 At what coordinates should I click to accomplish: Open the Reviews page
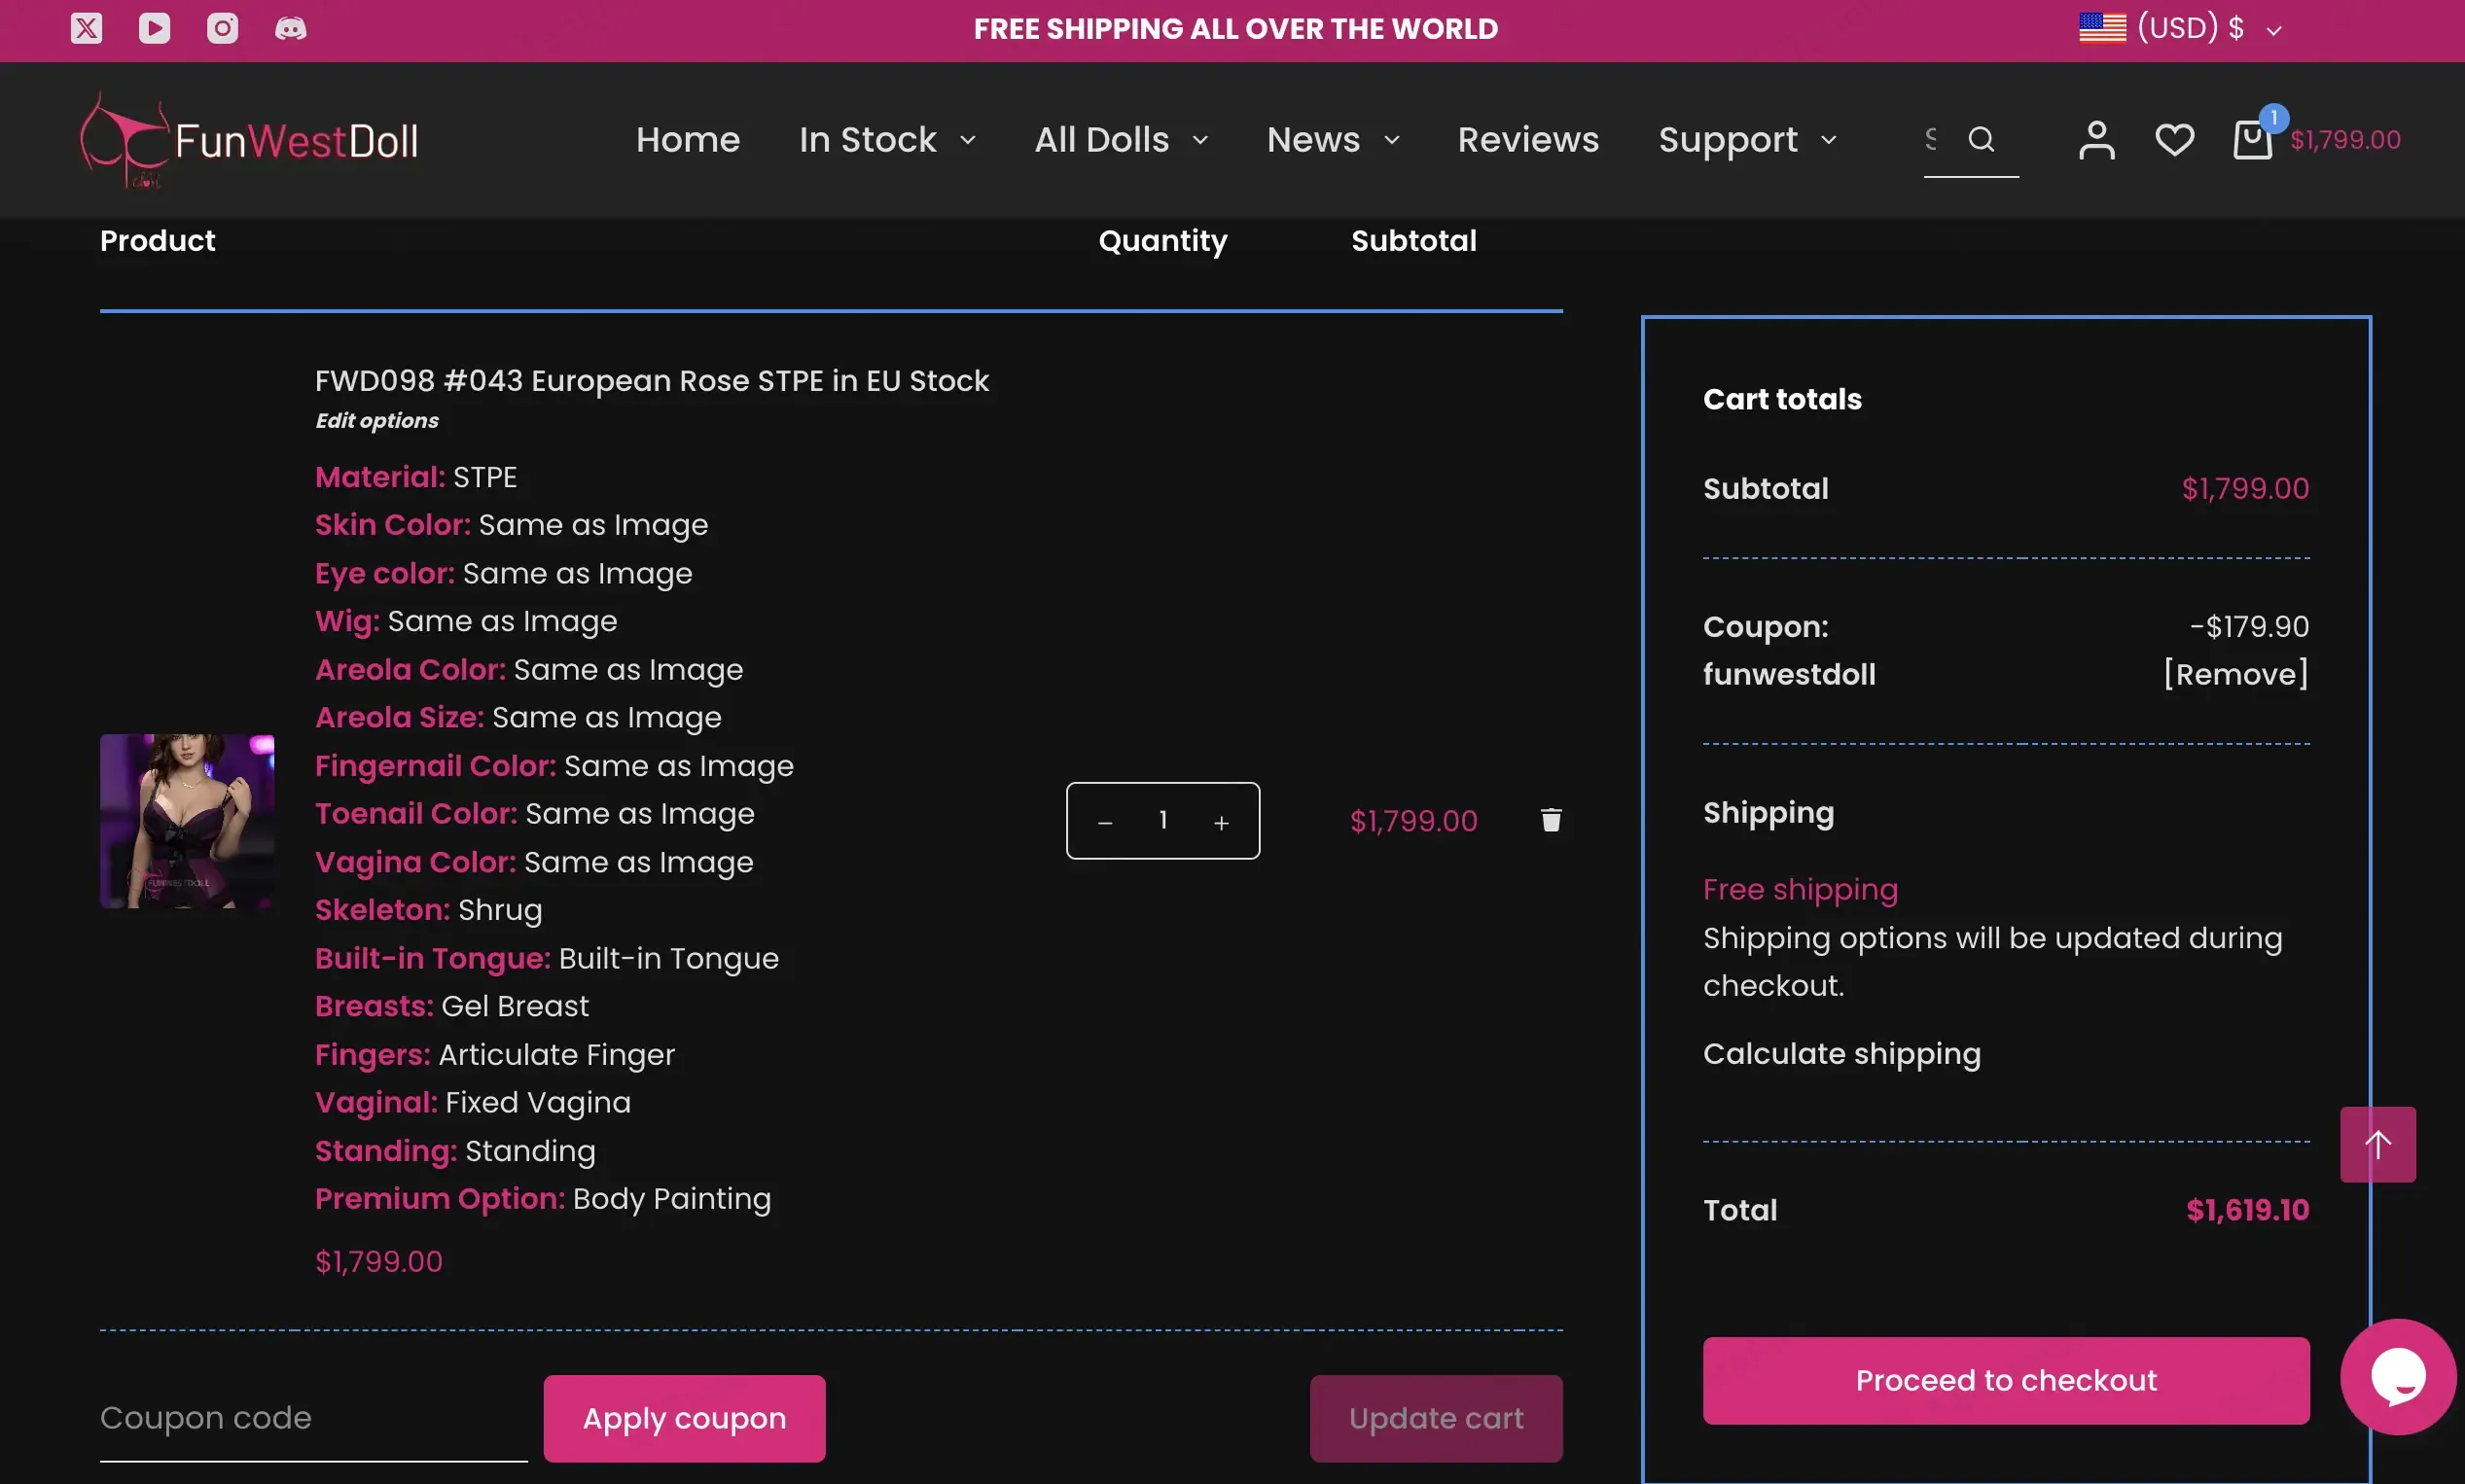[x=1528, y=140]
